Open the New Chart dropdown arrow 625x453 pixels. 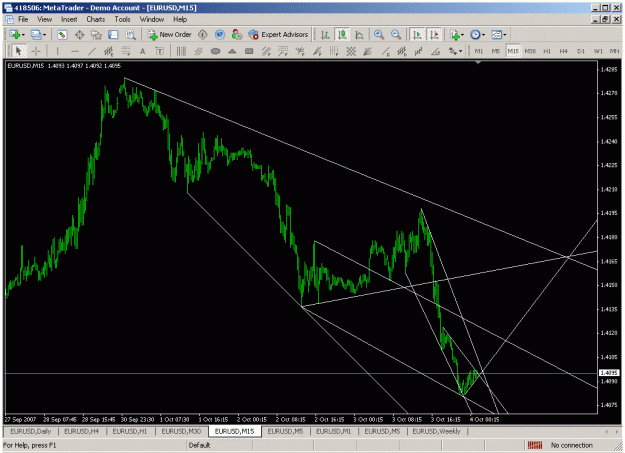[23, 35]
